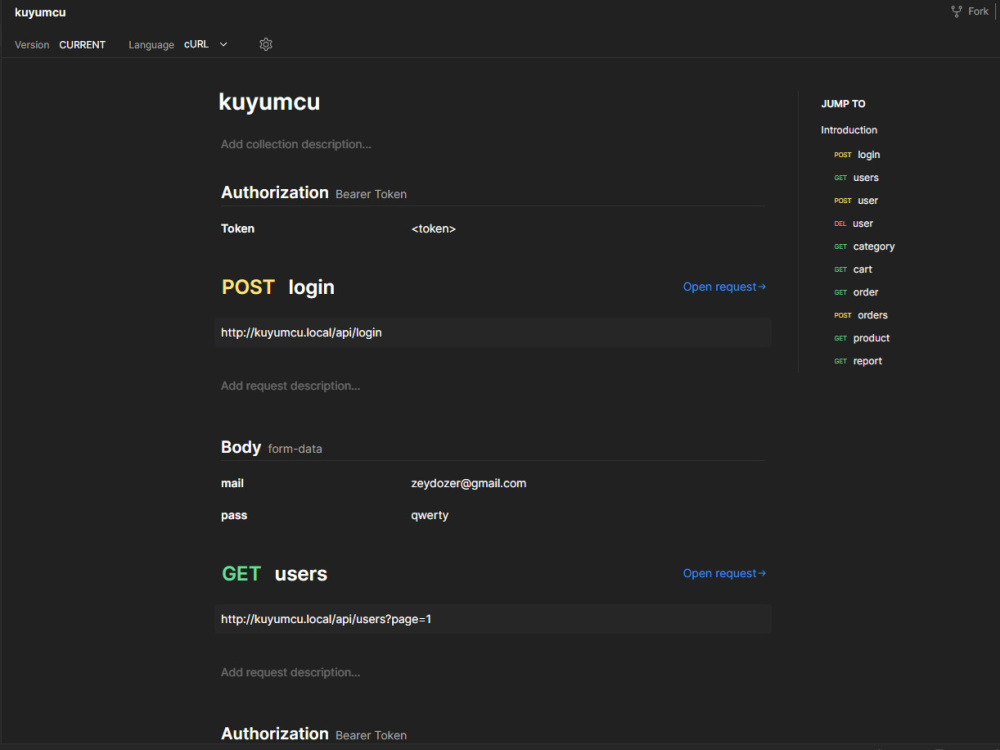Jump to GET report in sidebar

(858, 362)
